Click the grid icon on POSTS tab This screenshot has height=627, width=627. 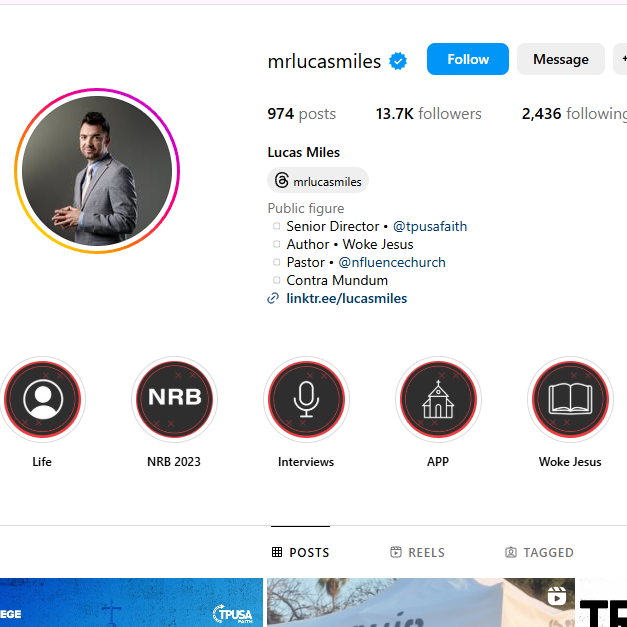click(x=277, y=552)
